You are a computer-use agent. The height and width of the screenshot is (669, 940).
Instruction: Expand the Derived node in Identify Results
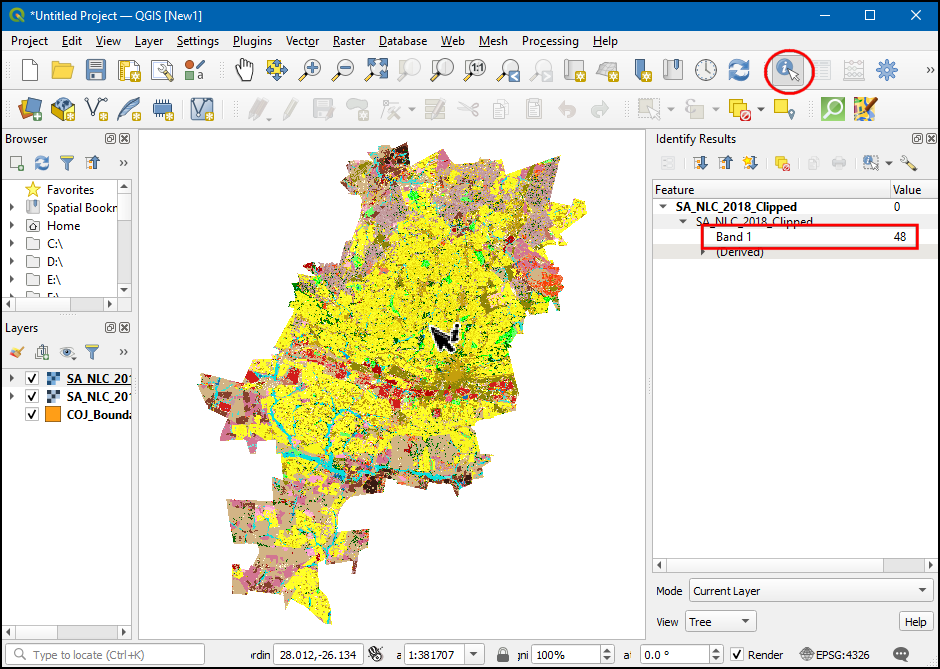[x=704, y=253]
